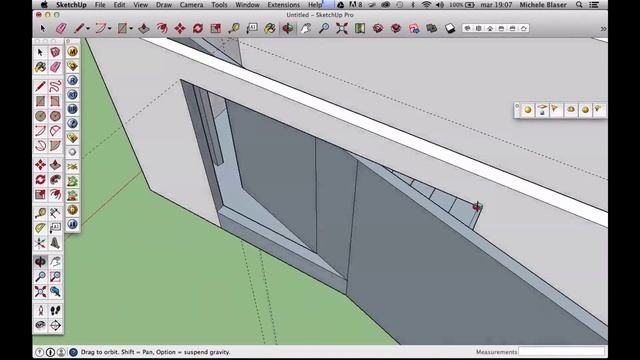The height and width of the screenshot is (360, 640).
Task: Open the File menu
Action: (x=100, y=5)
